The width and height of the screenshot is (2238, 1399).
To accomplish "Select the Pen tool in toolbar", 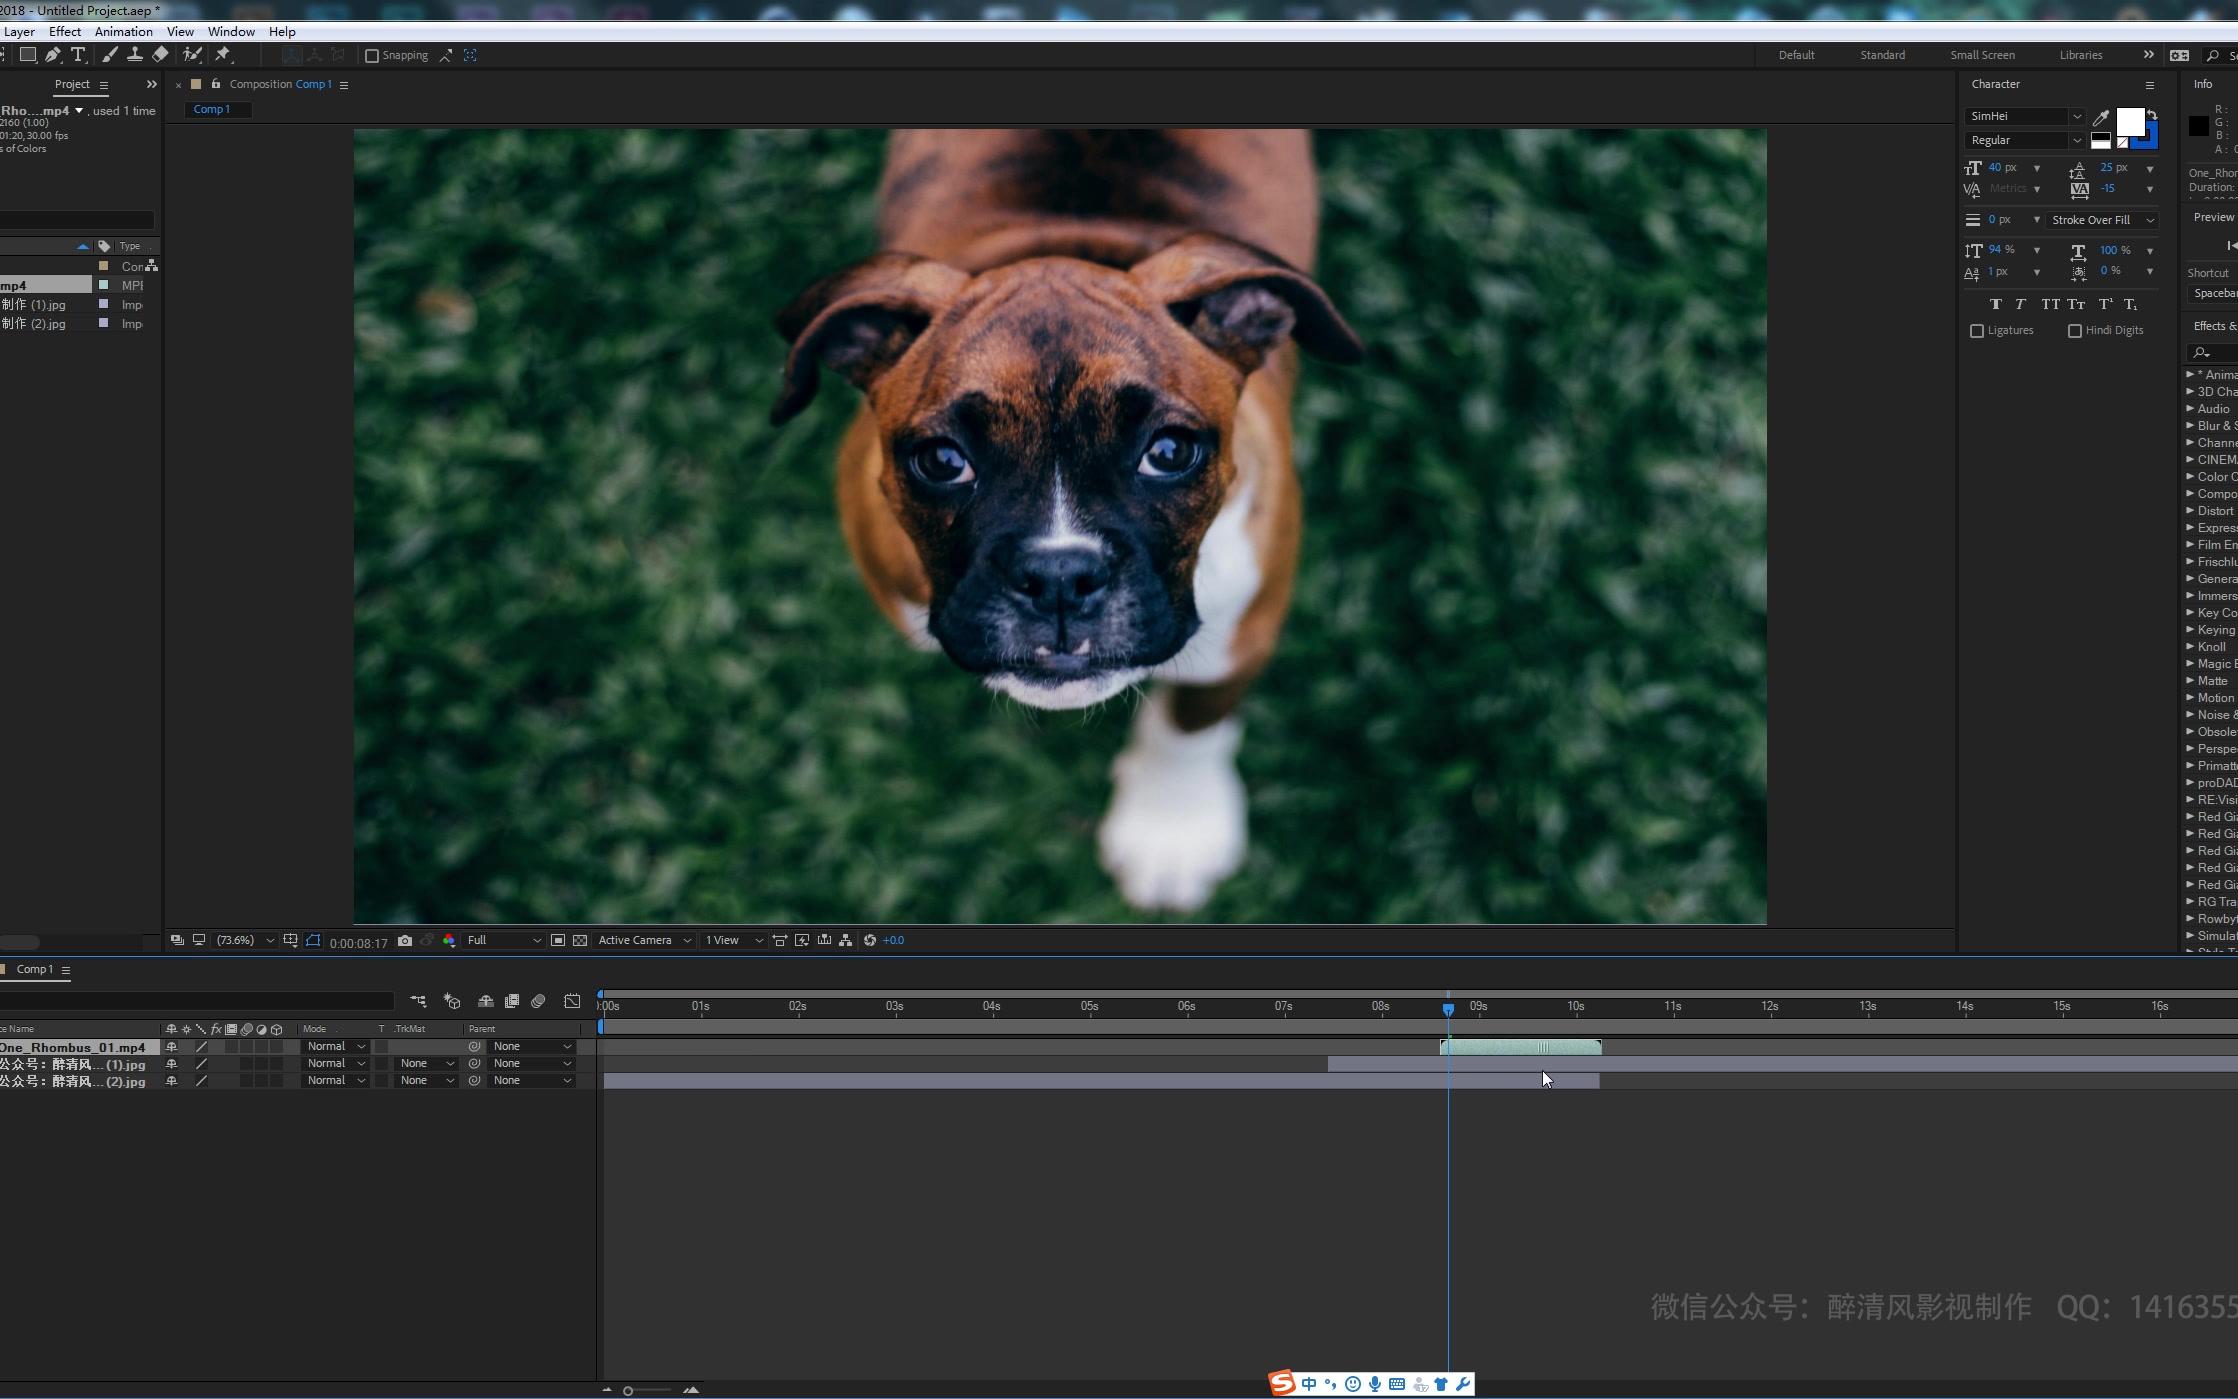I will 52,55.
